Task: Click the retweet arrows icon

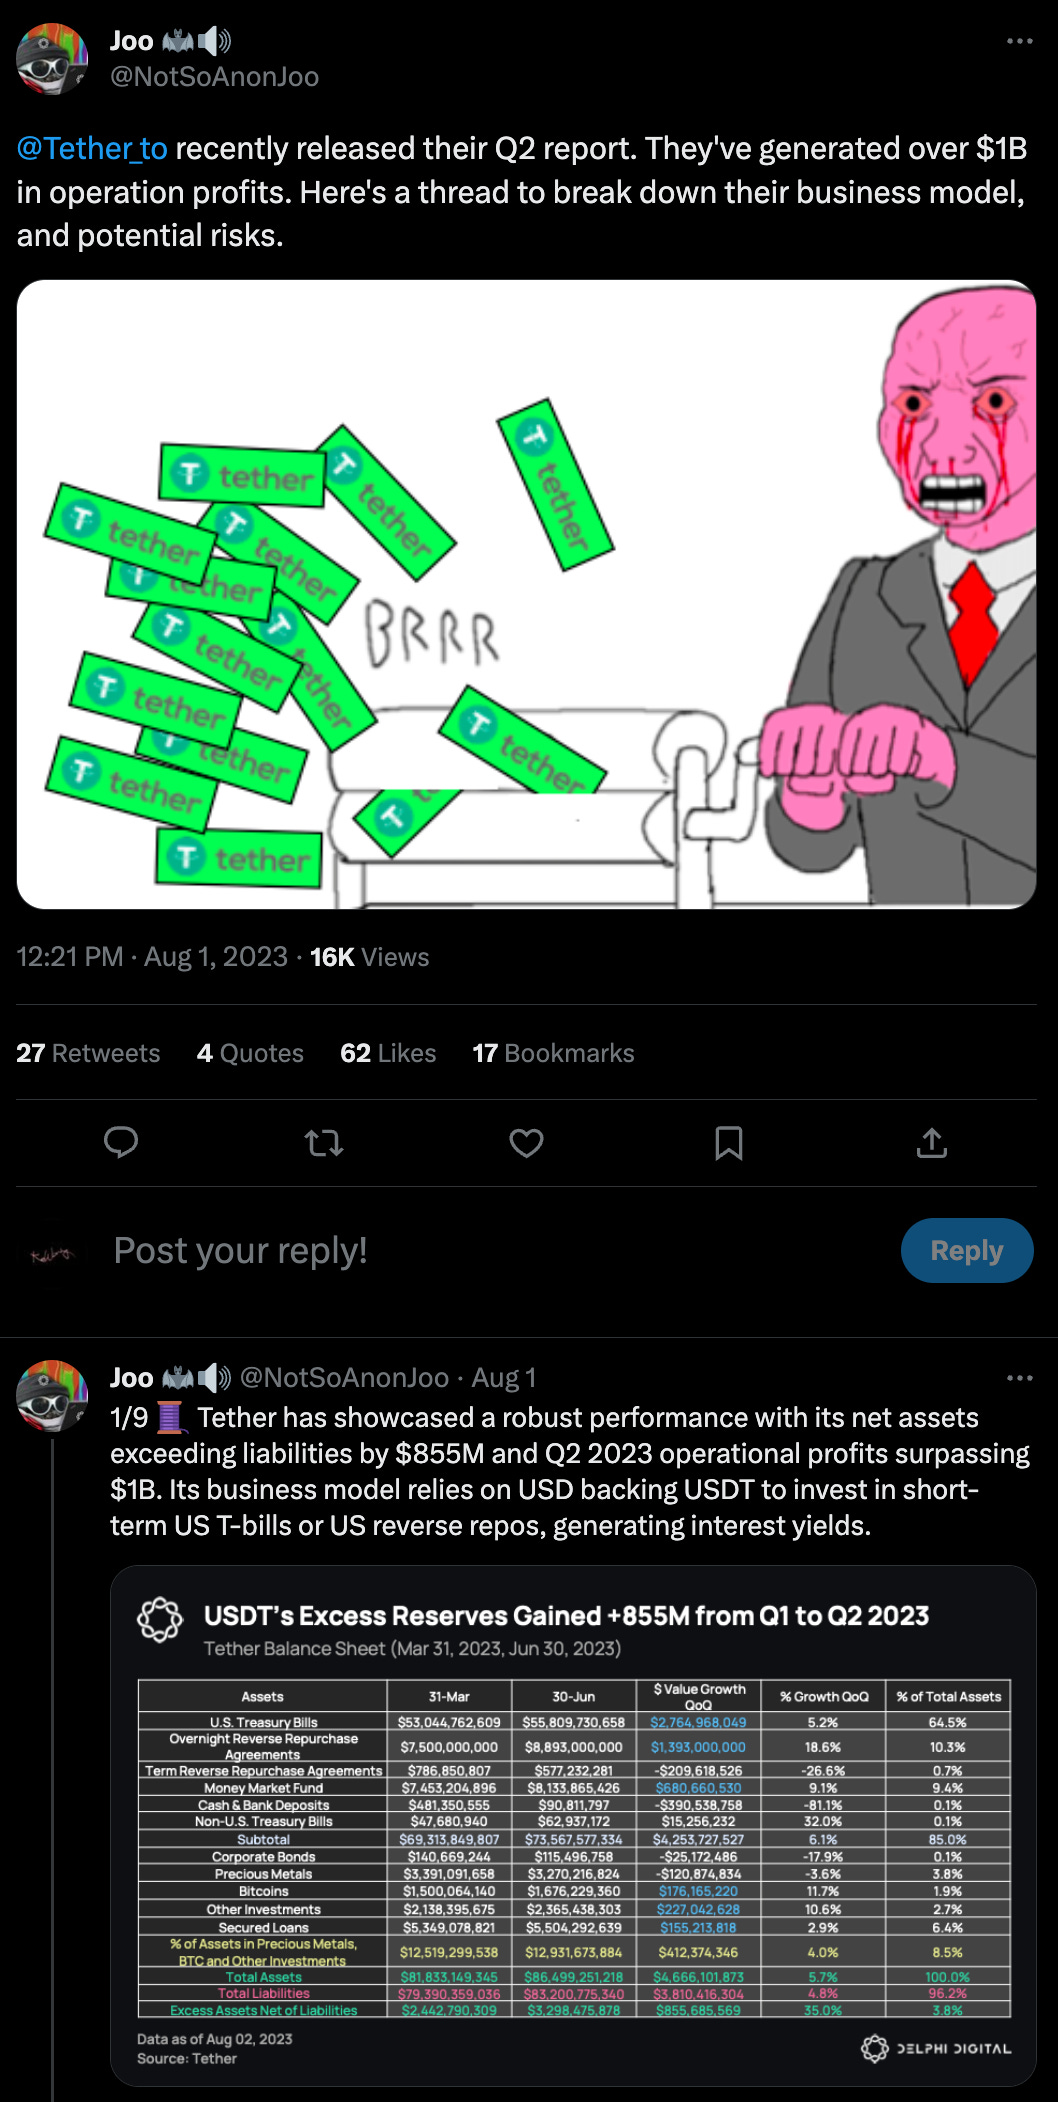Action: [x=324, y=1142]
